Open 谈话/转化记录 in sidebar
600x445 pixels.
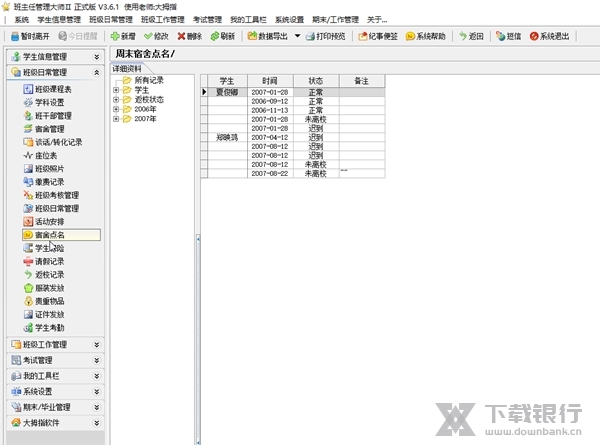pyautogui.click(x=53, y=142)
